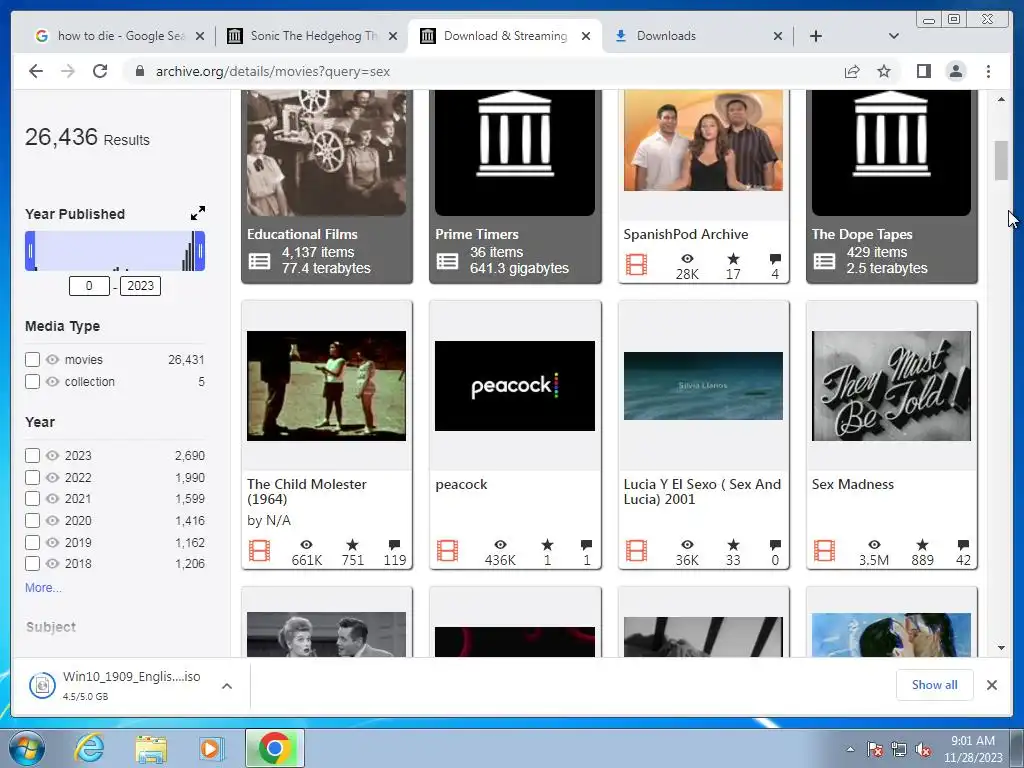Check the 2020 year checkbox
The height and width of the screenshot is (768, 1024).
(x=32, y=520)
